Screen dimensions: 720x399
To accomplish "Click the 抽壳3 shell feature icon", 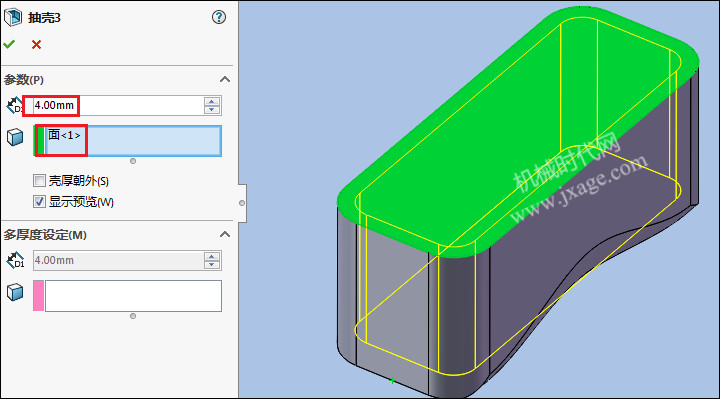I will tap(13, 17).
